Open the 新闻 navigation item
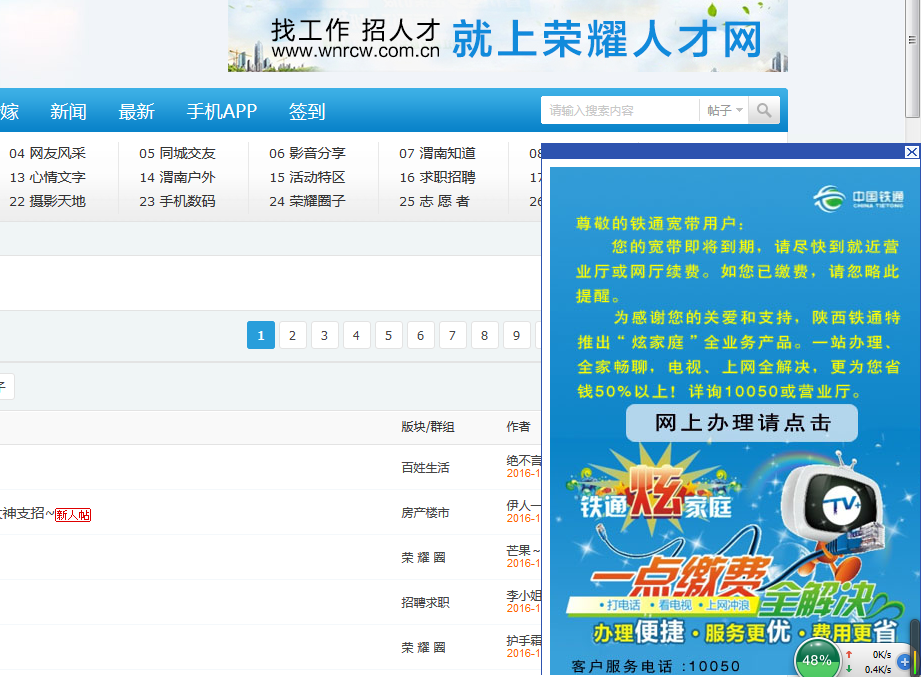The image size is (921, 677). pos(68,111)
